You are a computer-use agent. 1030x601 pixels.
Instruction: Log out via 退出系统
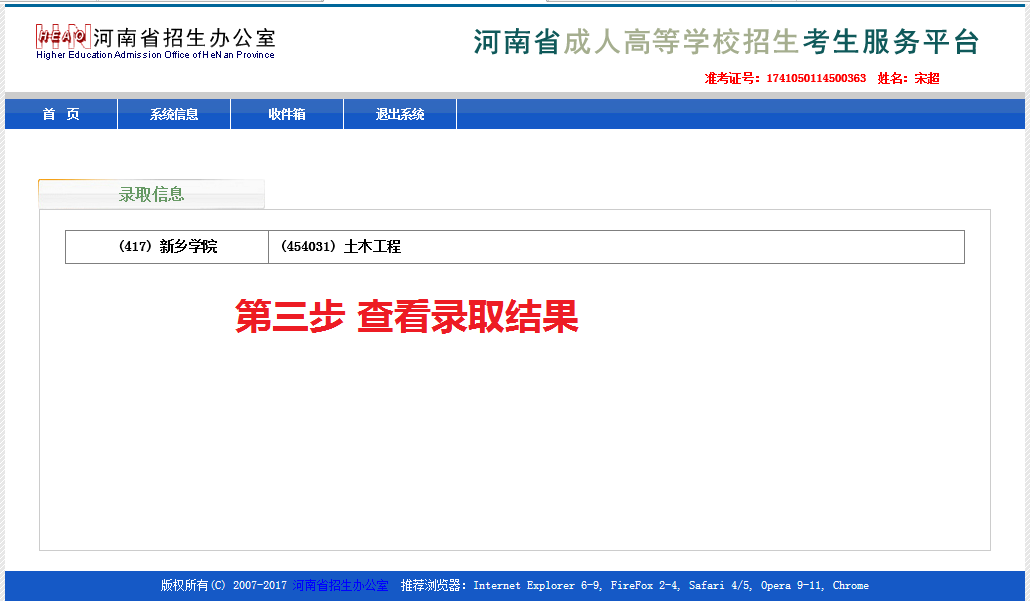(x=400, y=114)
